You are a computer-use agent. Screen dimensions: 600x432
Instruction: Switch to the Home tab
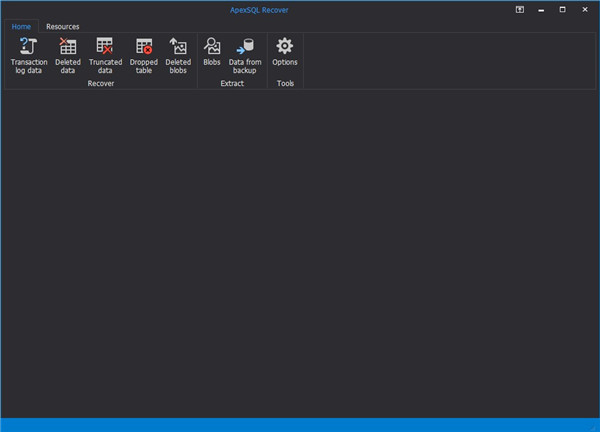[x=21, y=26]
